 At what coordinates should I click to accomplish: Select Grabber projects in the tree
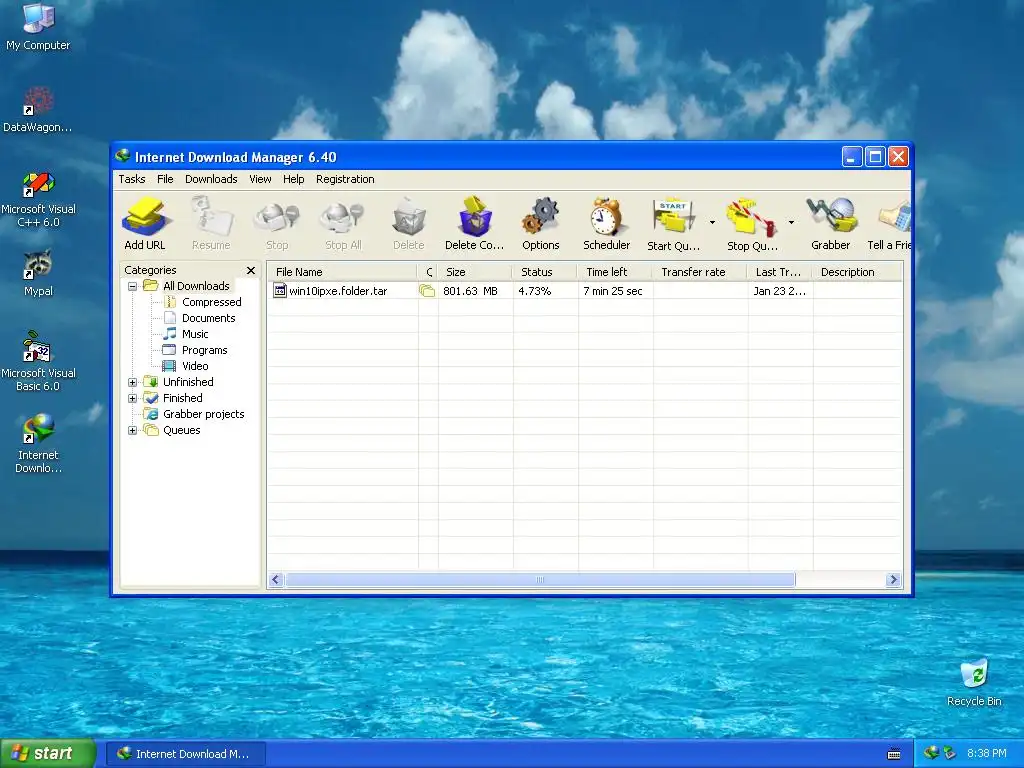(x=203, y=414)
